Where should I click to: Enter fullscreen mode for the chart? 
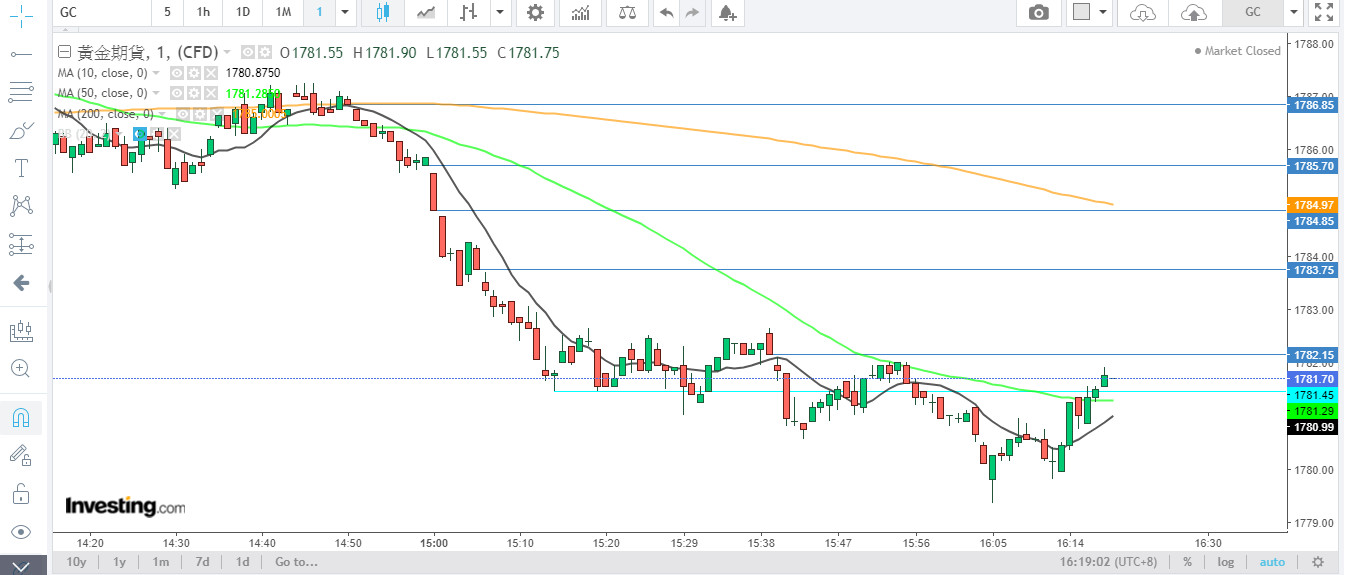pos(1324,13)
